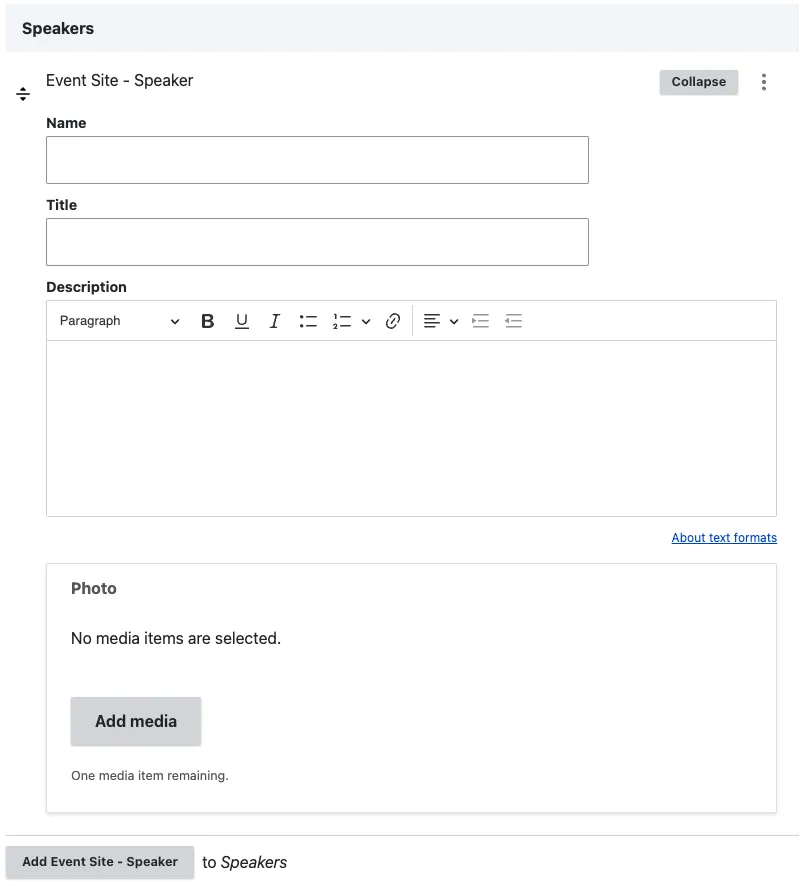Click the Add media button
This screenshot has width=805, height=893.
[x=136, y=721]
